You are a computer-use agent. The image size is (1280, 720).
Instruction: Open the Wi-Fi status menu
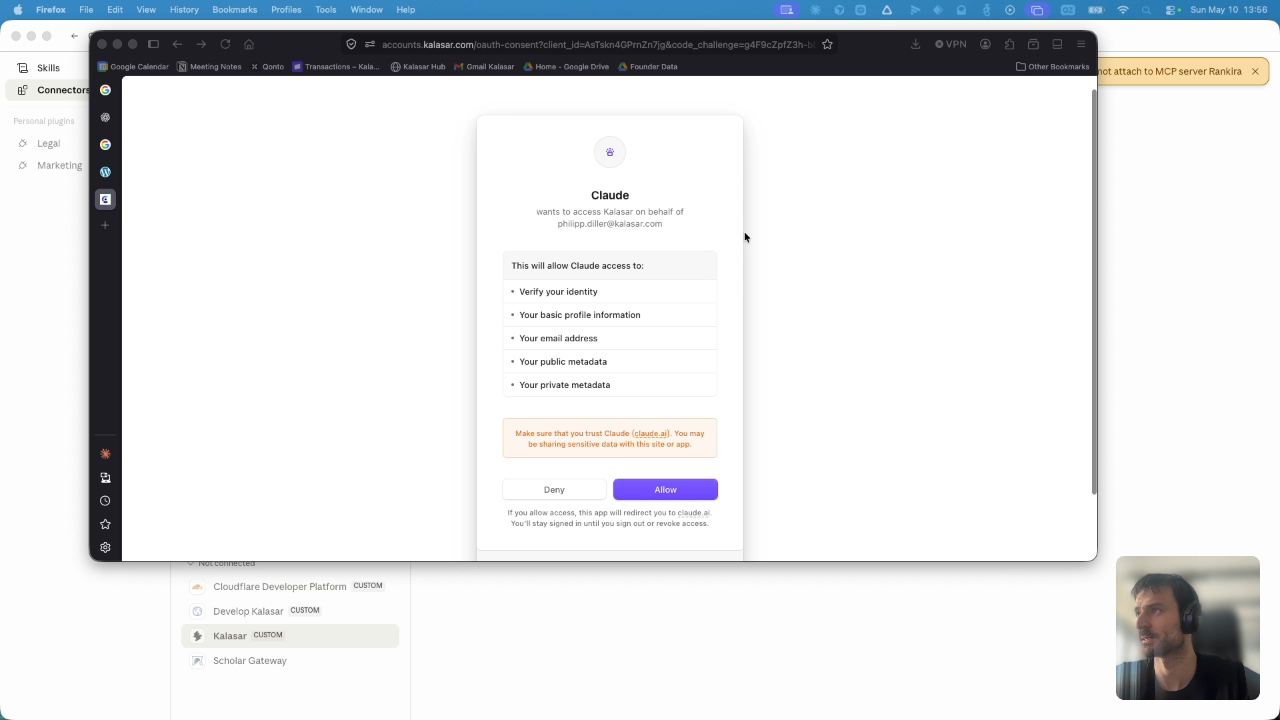pos(1123,10)
